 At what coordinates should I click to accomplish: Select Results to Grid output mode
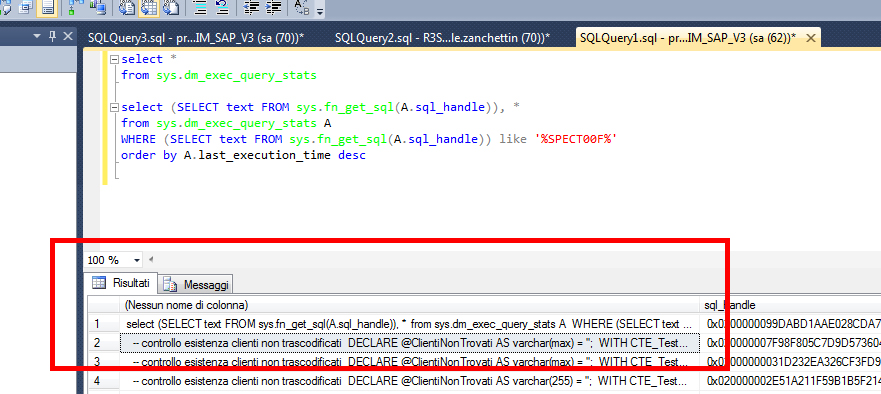tap(148, 7)
